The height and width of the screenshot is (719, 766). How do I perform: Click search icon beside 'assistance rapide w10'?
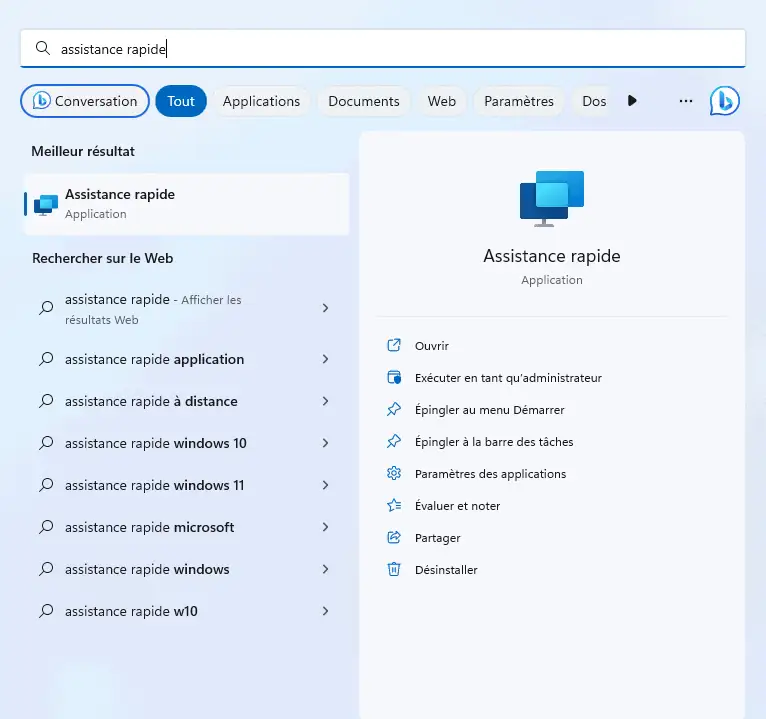pos(46,611)
